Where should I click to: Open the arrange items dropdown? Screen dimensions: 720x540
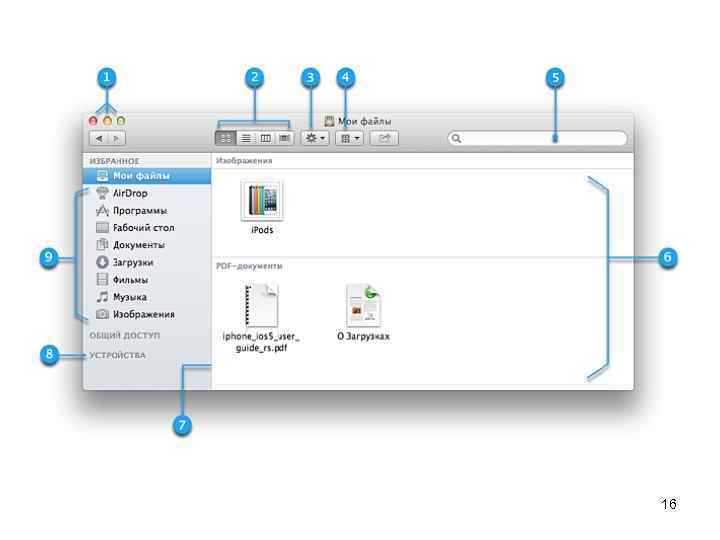point(349,138)
